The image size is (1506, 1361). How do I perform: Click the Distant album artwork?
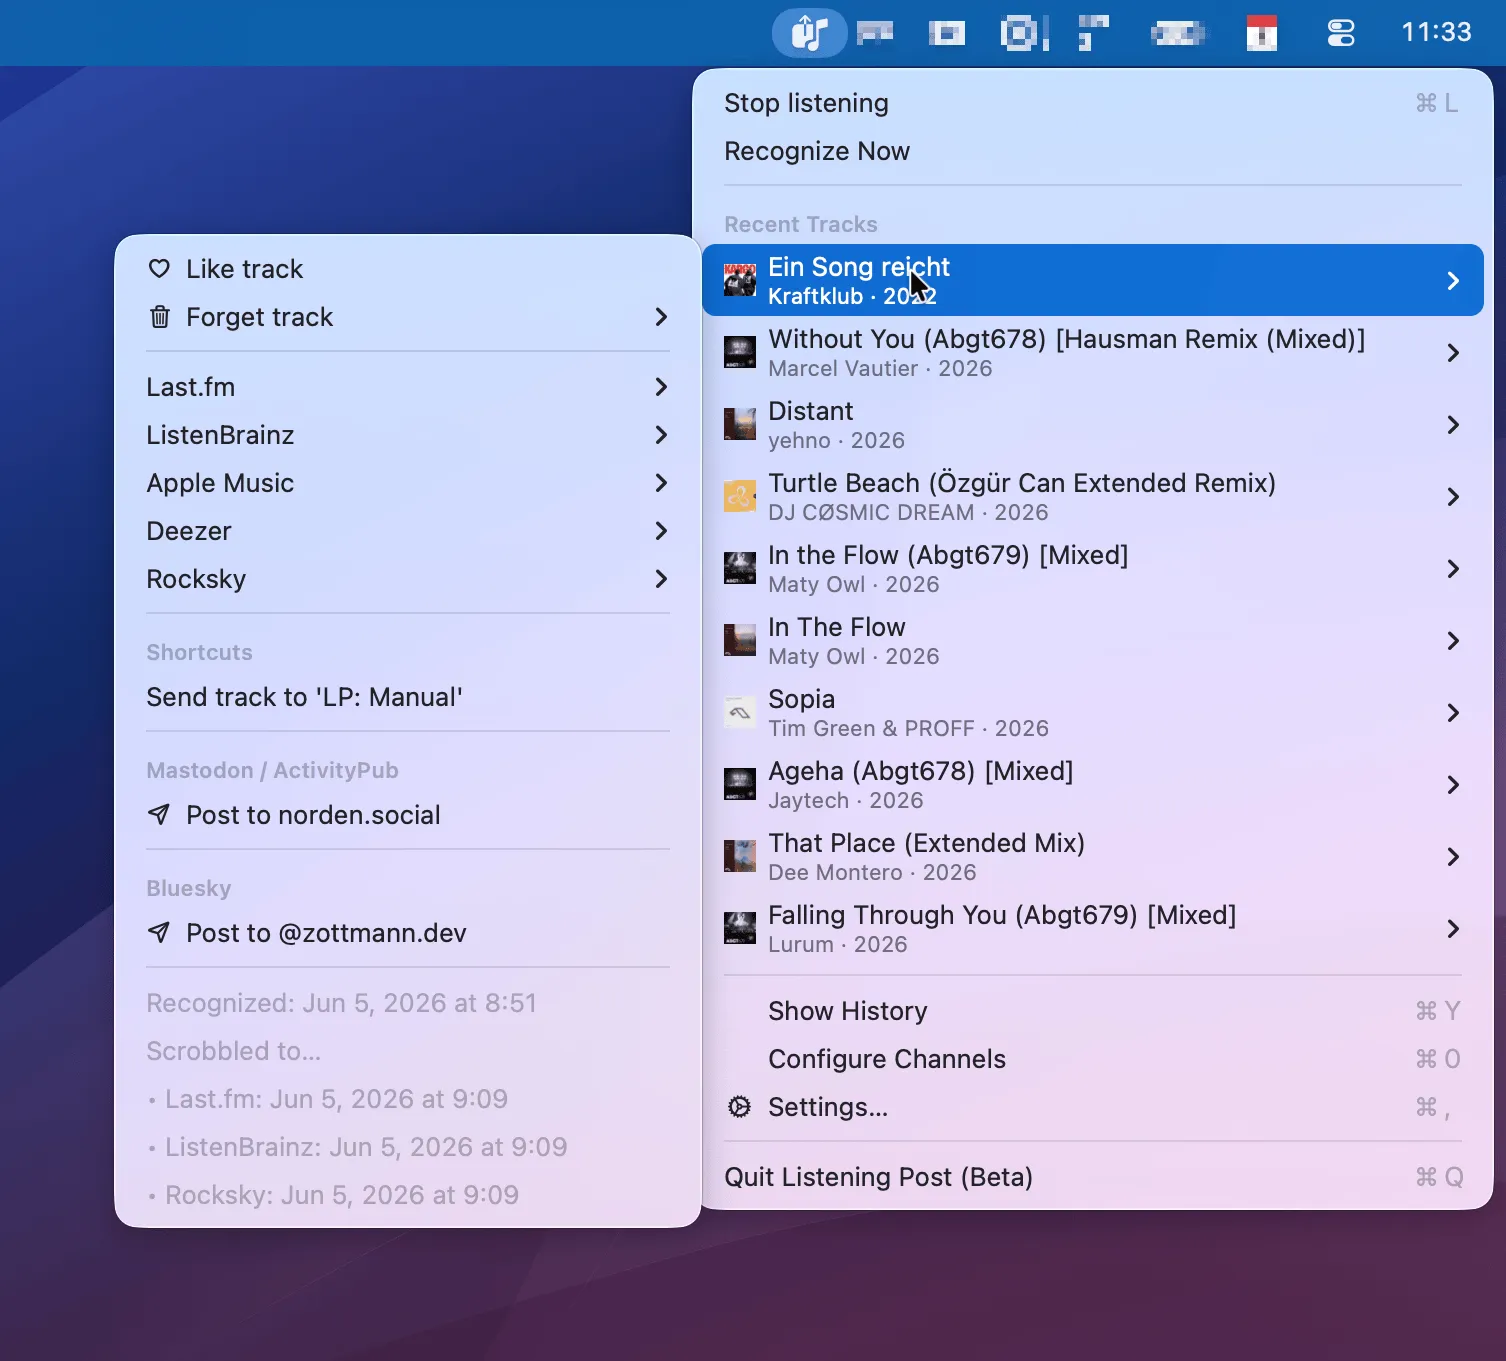click(740, 424)
